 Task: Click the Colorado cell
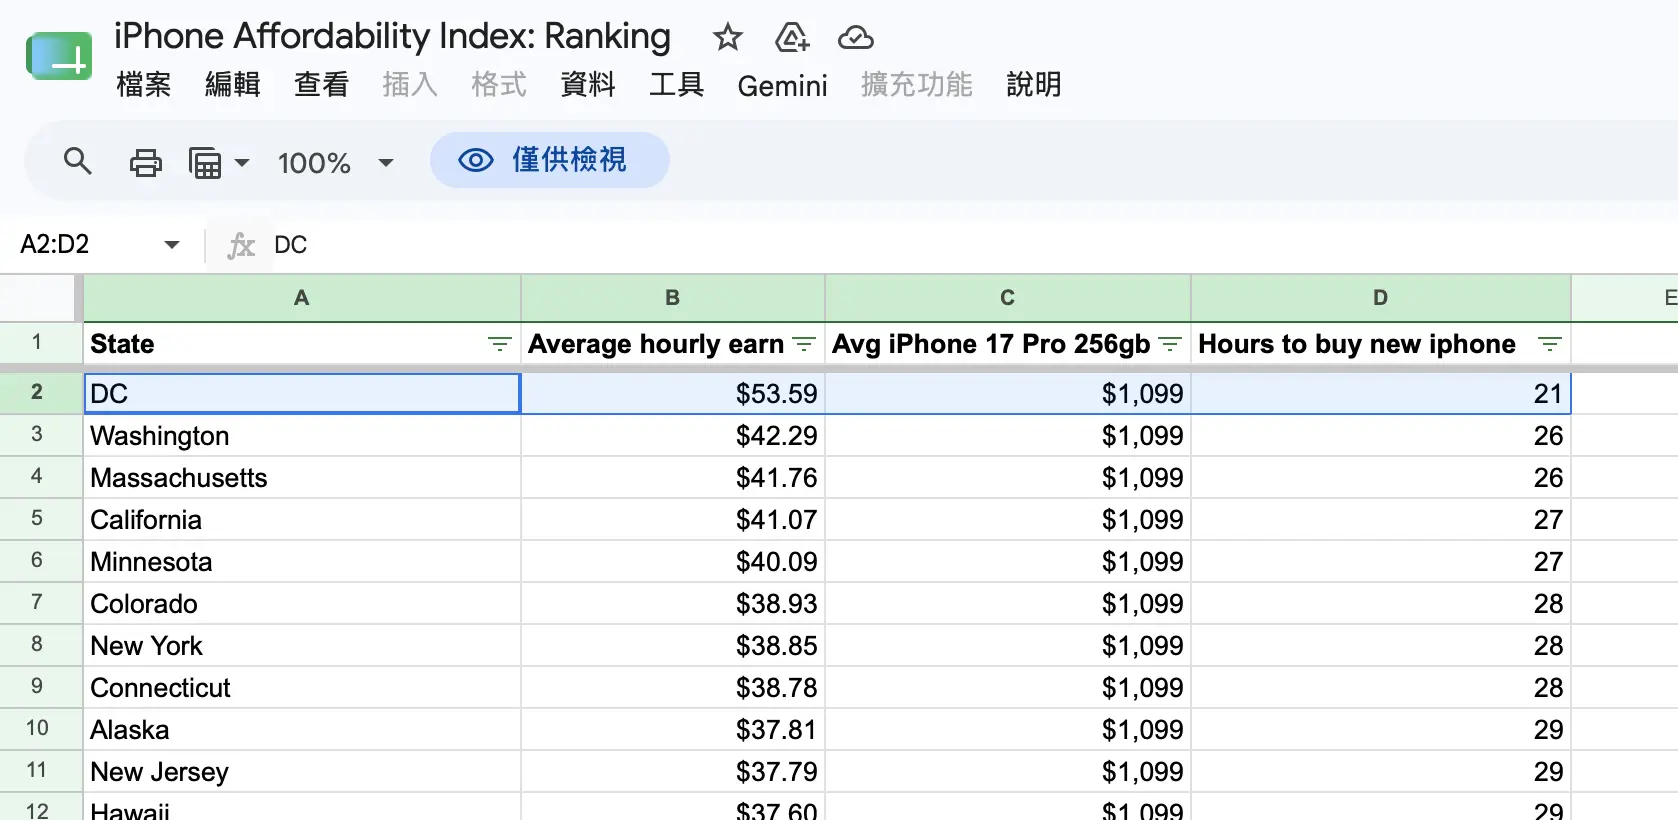(x=302, y=603)
